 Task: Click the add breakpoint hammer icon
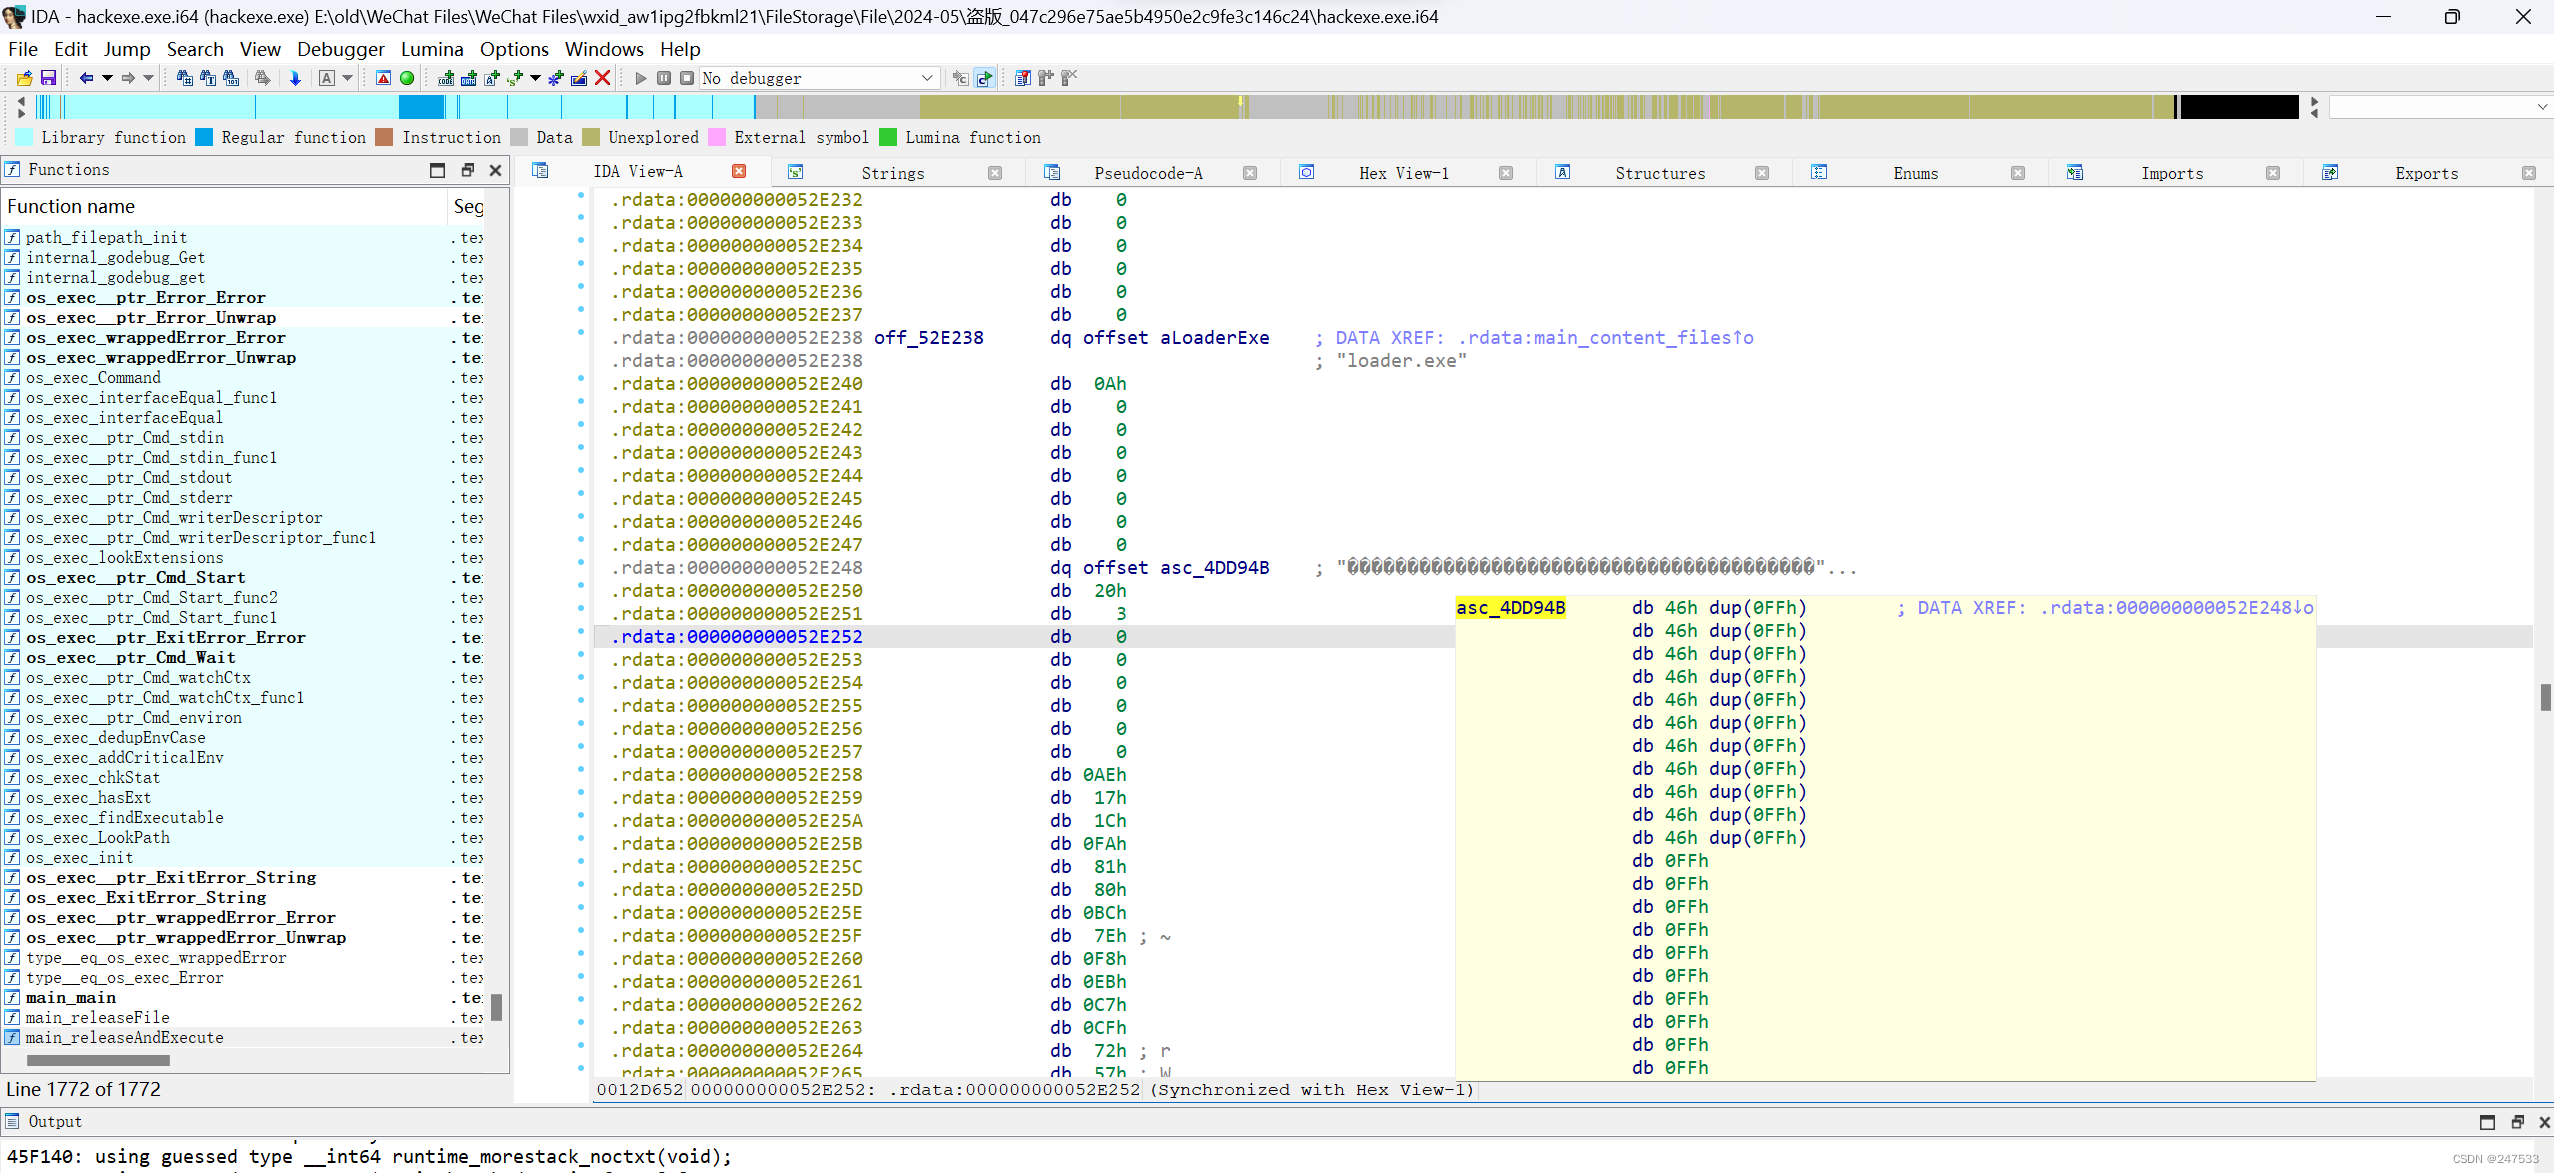coord(1046,78)
